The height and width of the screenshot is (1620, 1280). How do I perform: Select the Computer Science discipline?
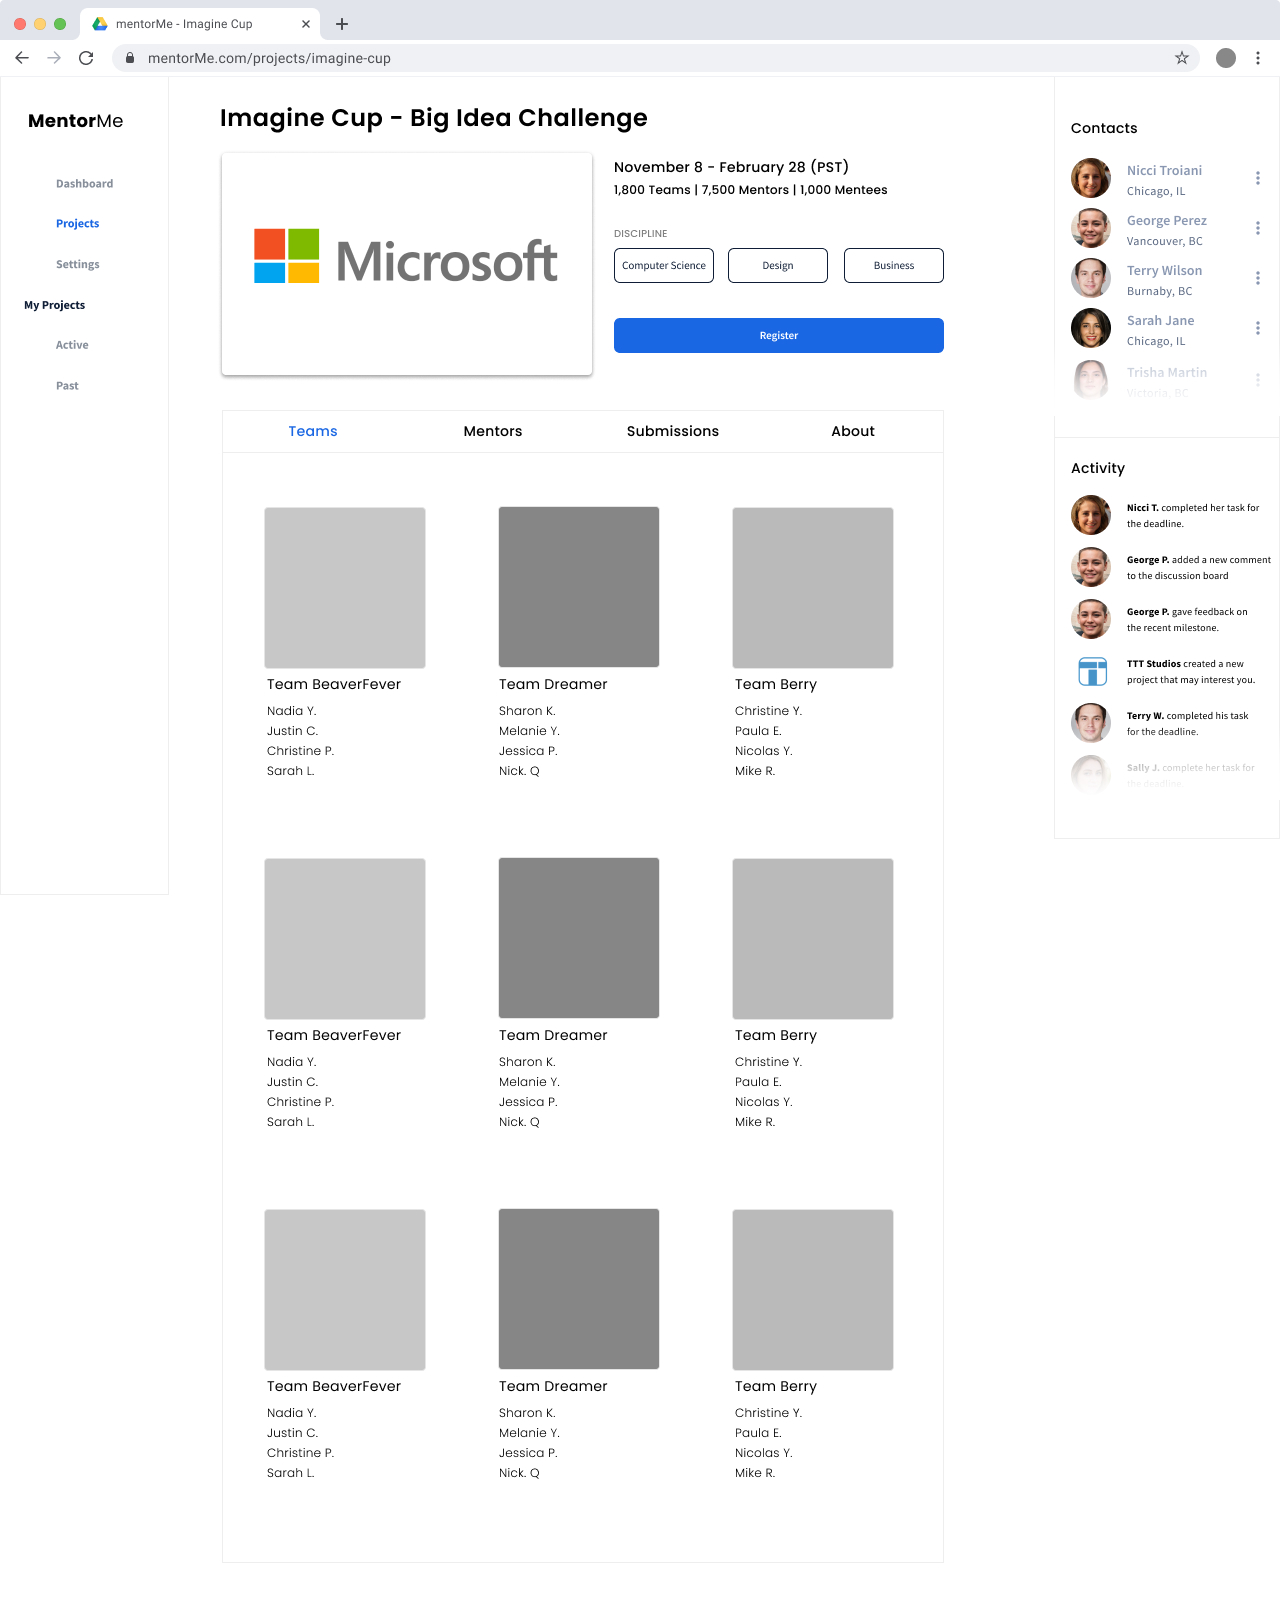(x=664, y=266)
